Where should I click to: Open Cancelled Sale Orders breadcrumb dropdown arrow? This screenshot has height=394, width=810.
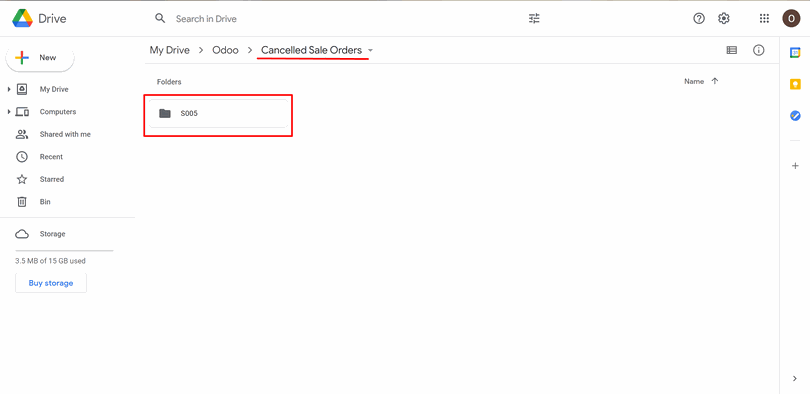point(370,51)
